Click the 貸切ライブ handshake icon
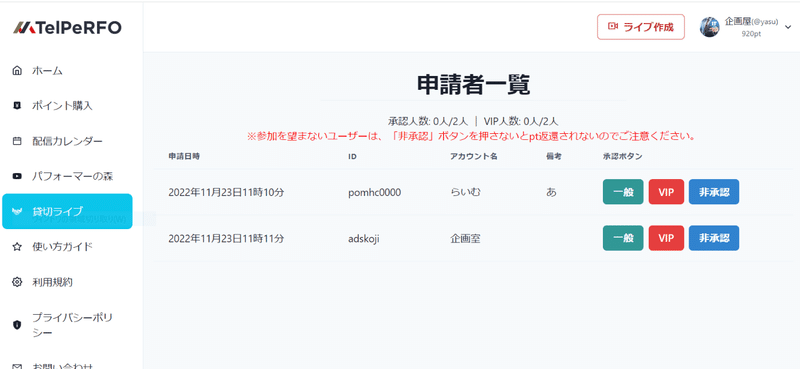 tap(17, 211)
